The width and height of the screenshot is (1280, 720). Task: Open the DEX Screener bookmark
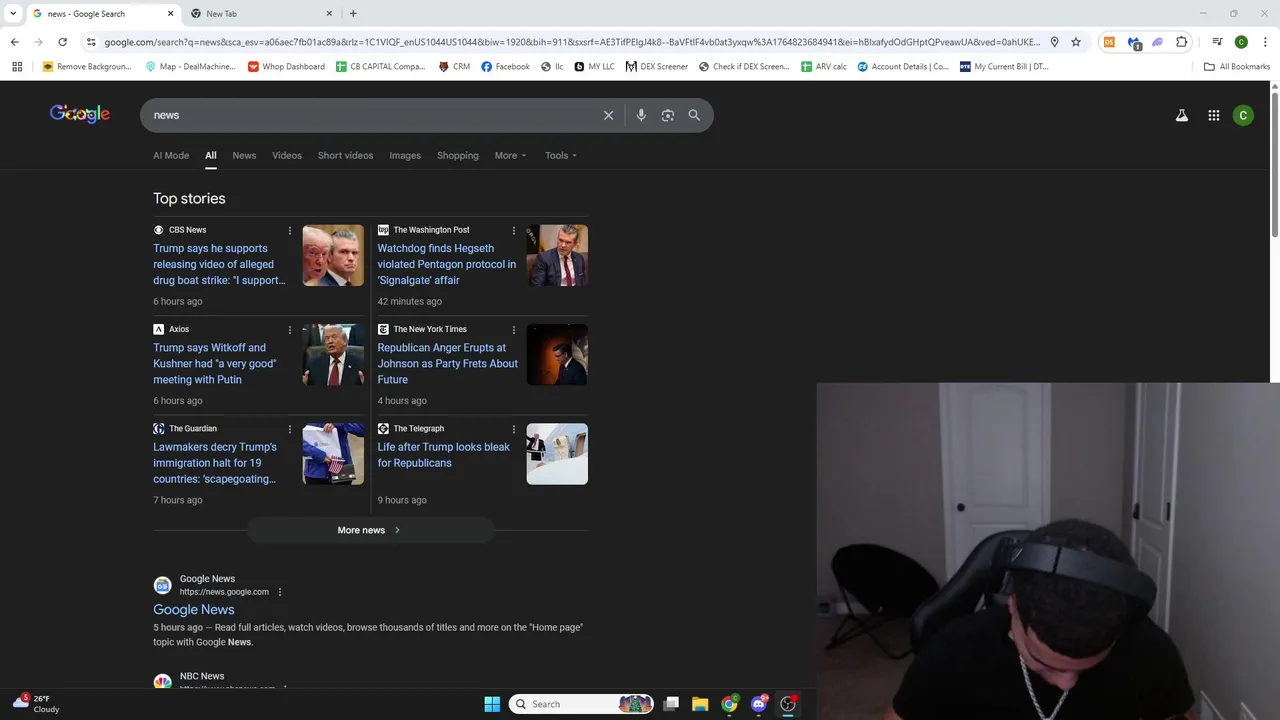tap(657, 67)
